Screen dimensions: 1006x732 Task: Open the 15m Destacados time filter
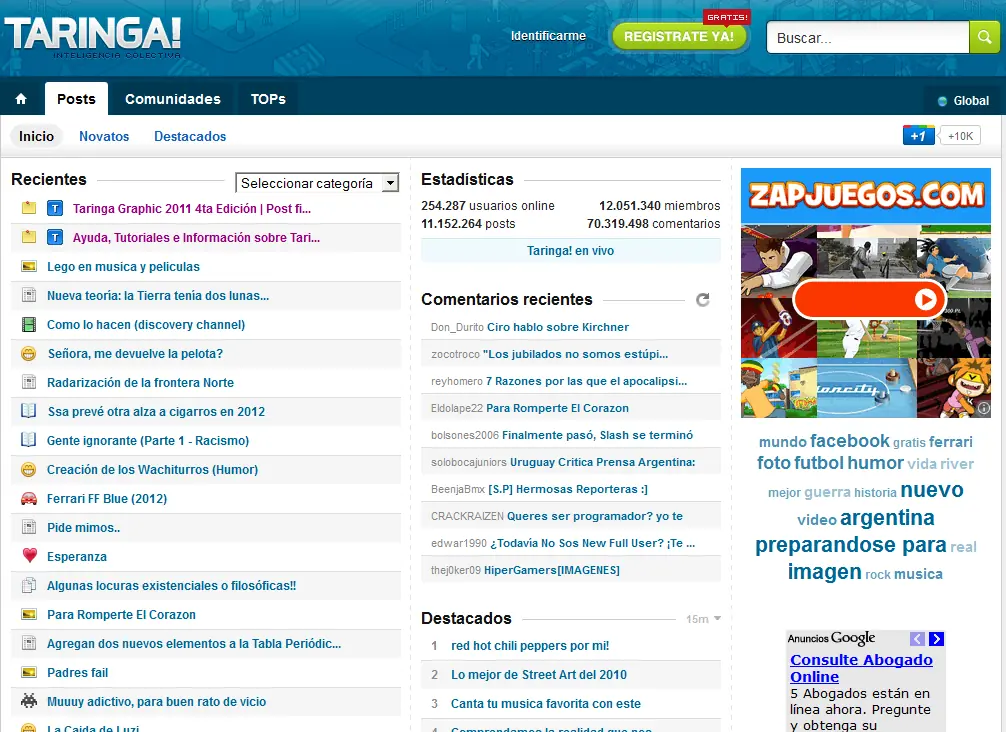coord(703,619)
